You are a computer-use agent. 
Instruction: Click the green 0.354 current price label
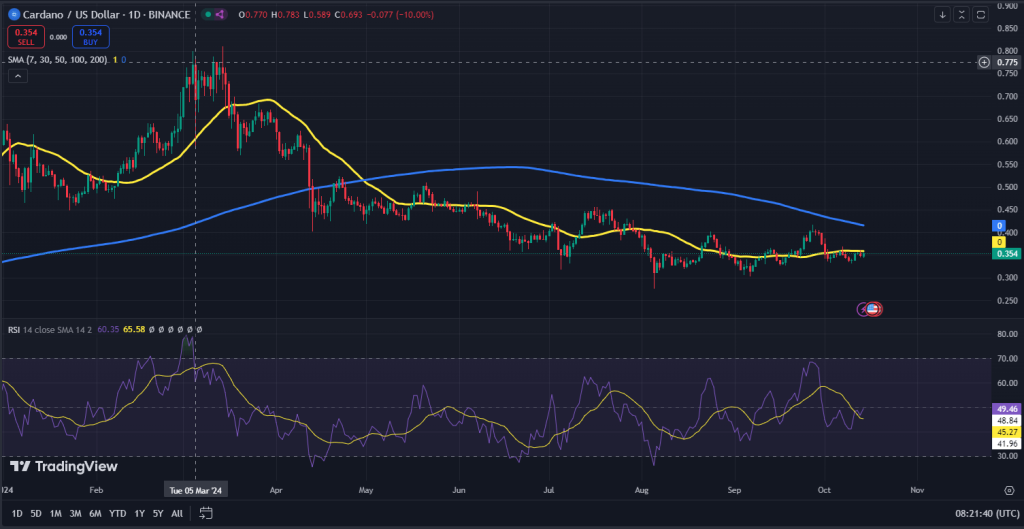[1006, 254]
